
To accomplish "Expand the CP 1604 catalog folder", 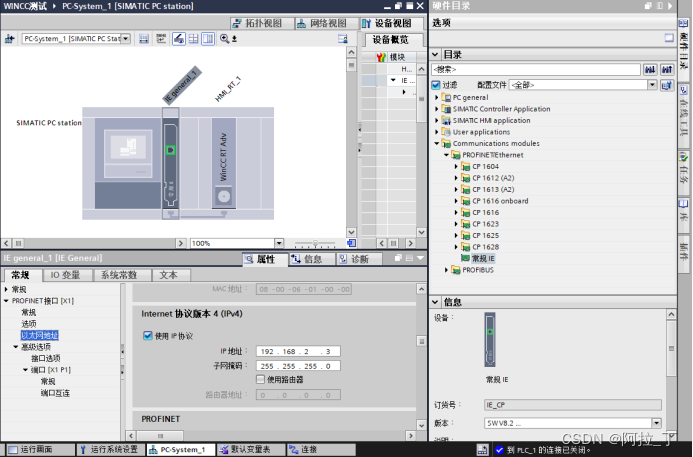I will click(456, 166).
